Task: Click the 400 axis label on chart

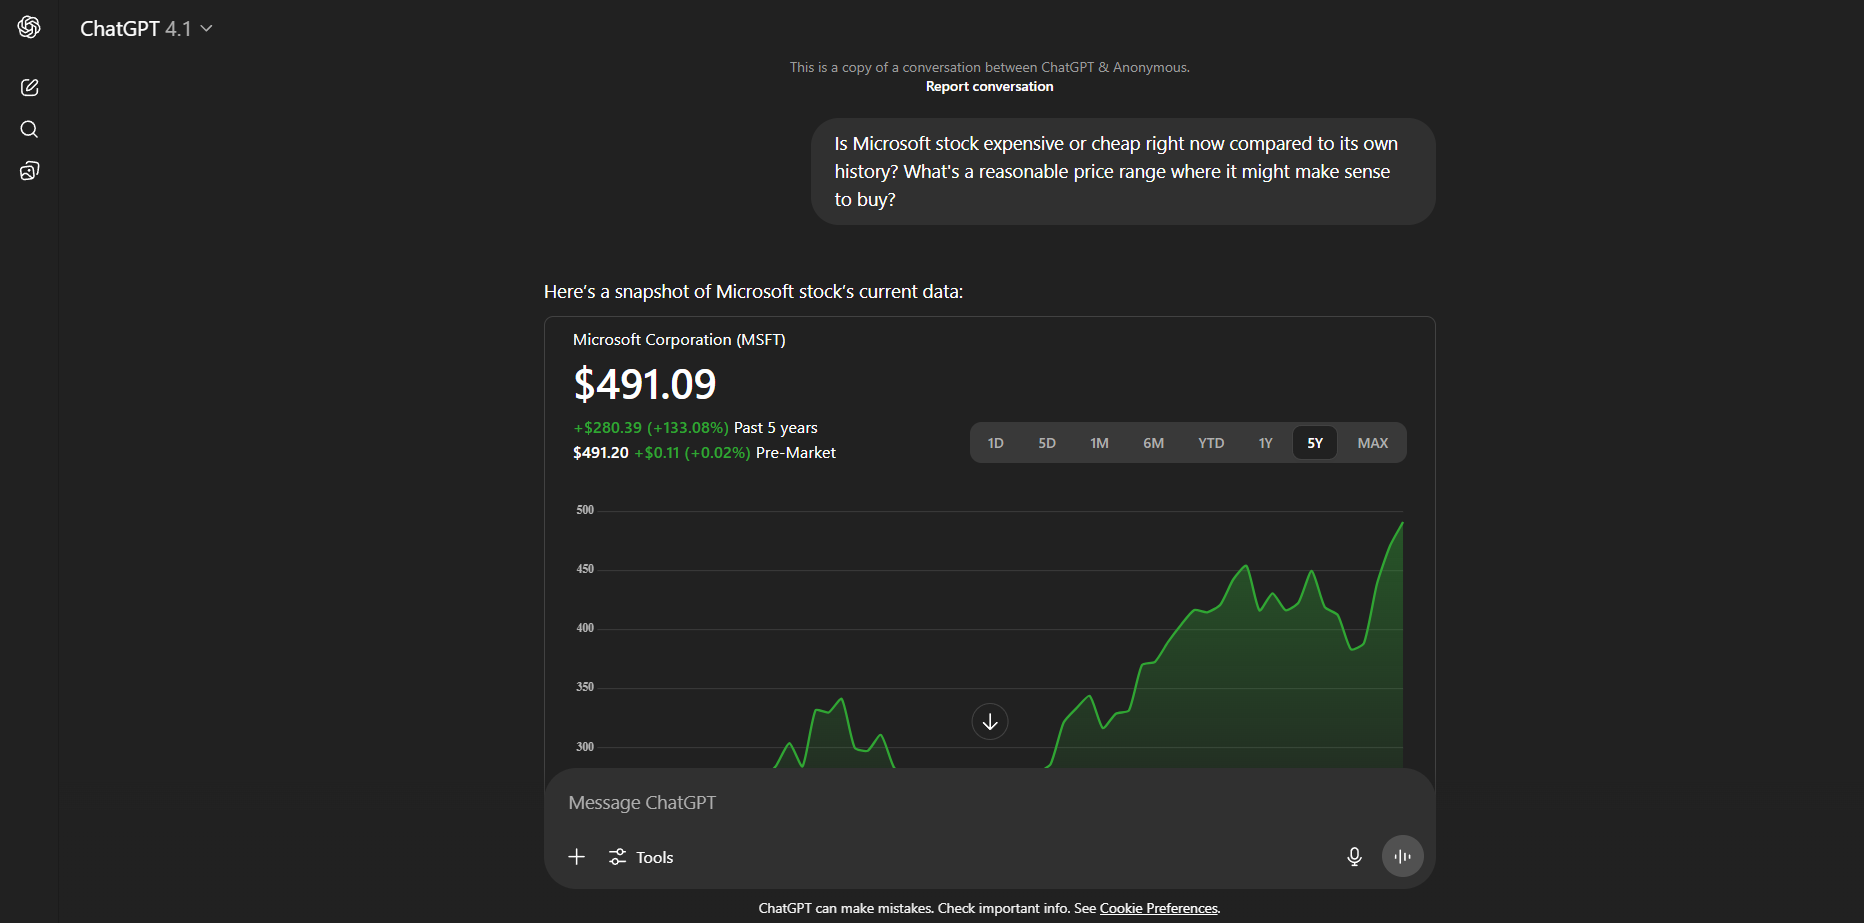Action: coord(585,628)
